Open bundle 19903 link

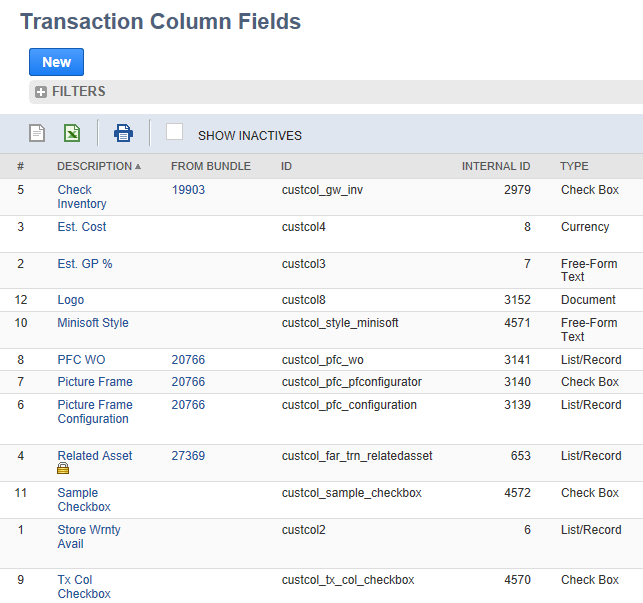[188, 190]
